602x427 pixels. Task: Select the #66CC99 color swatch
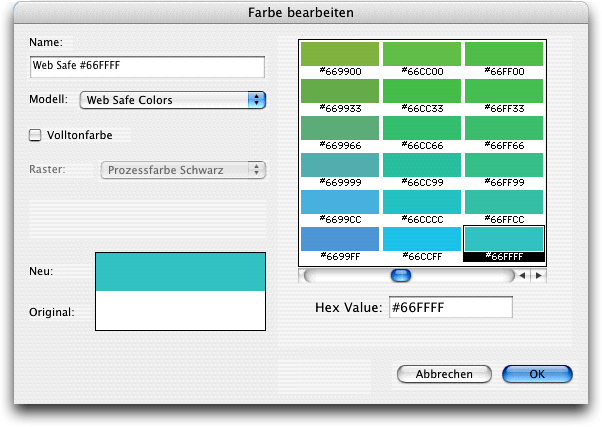point(422,165)
